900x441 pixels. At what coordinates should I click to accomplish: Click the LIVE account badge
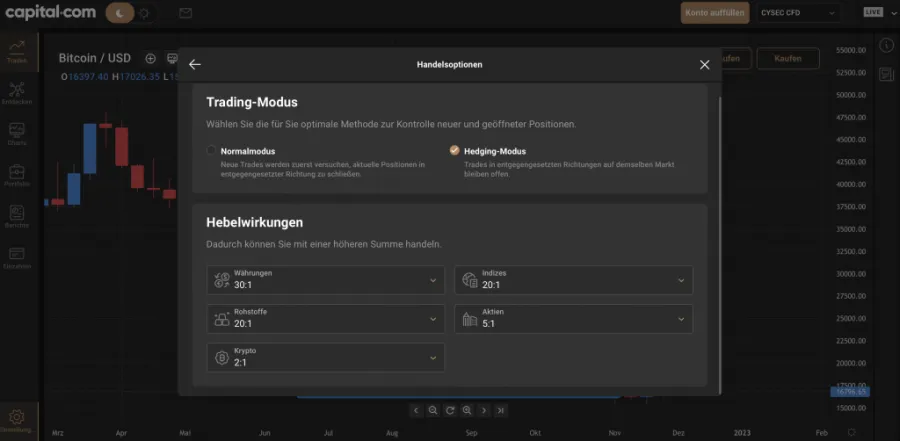tap(873, 12)
